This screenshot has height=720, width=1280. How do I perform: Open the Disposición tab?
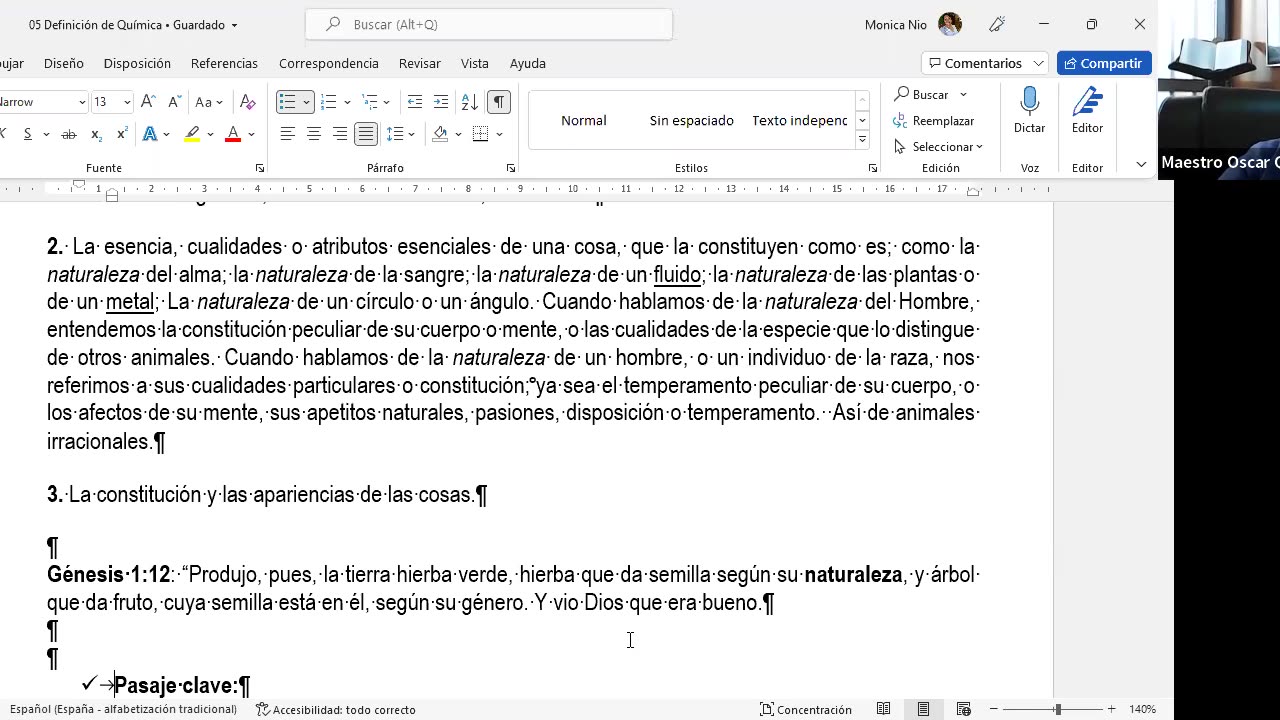pyautogui.click(x=137, y=63)
